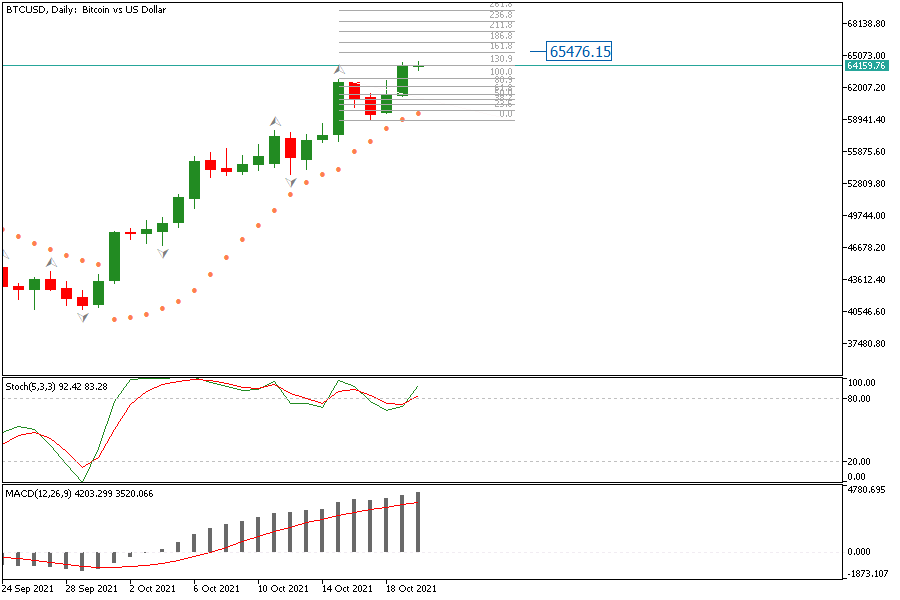Select the 236.8 Fibonacci level label

tap(501, 15)
